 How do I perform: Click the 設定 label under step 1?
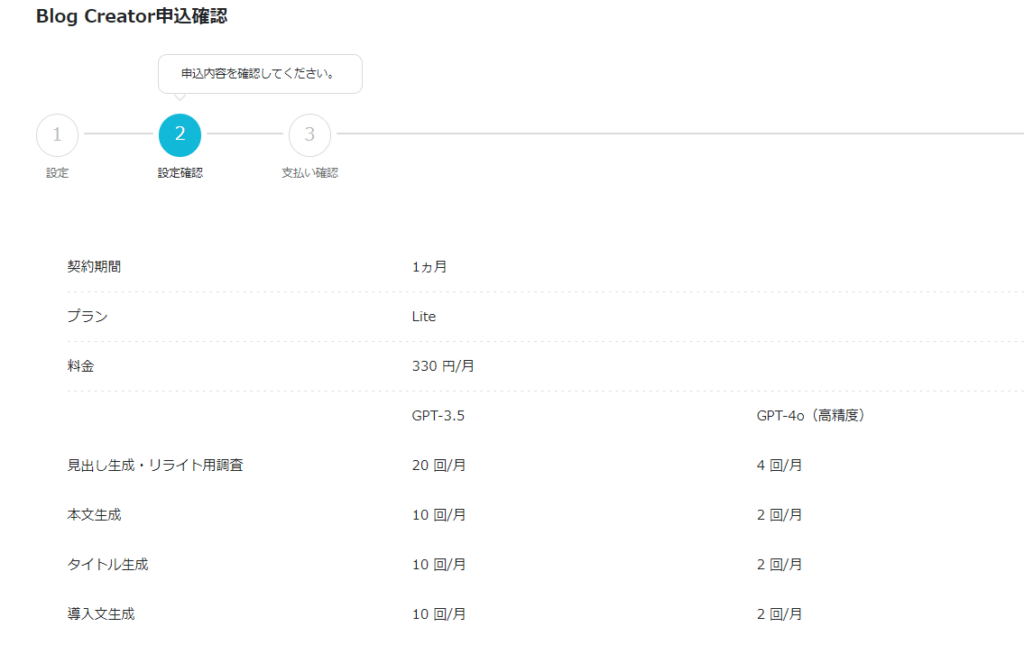[x=57, y=173]
